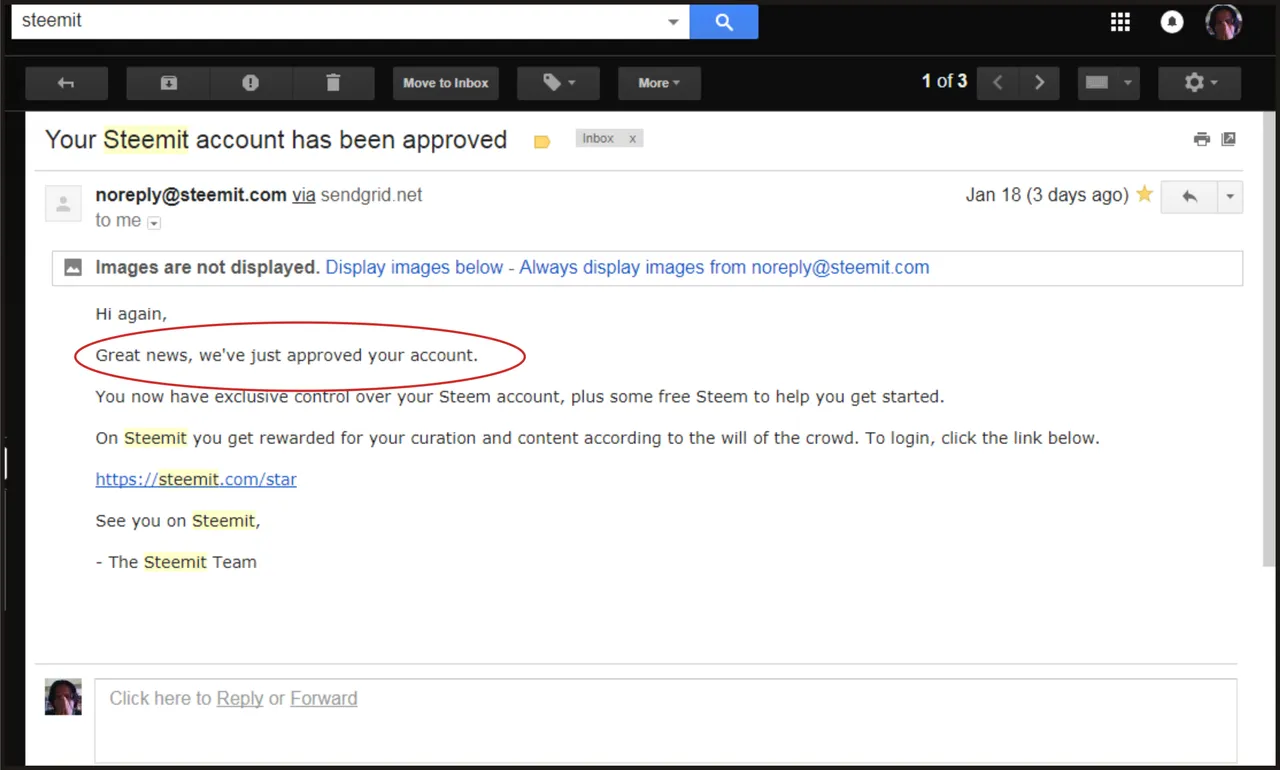
Task: Click Always display images from noreply@steemit.com
Action: tap(724, 267)
